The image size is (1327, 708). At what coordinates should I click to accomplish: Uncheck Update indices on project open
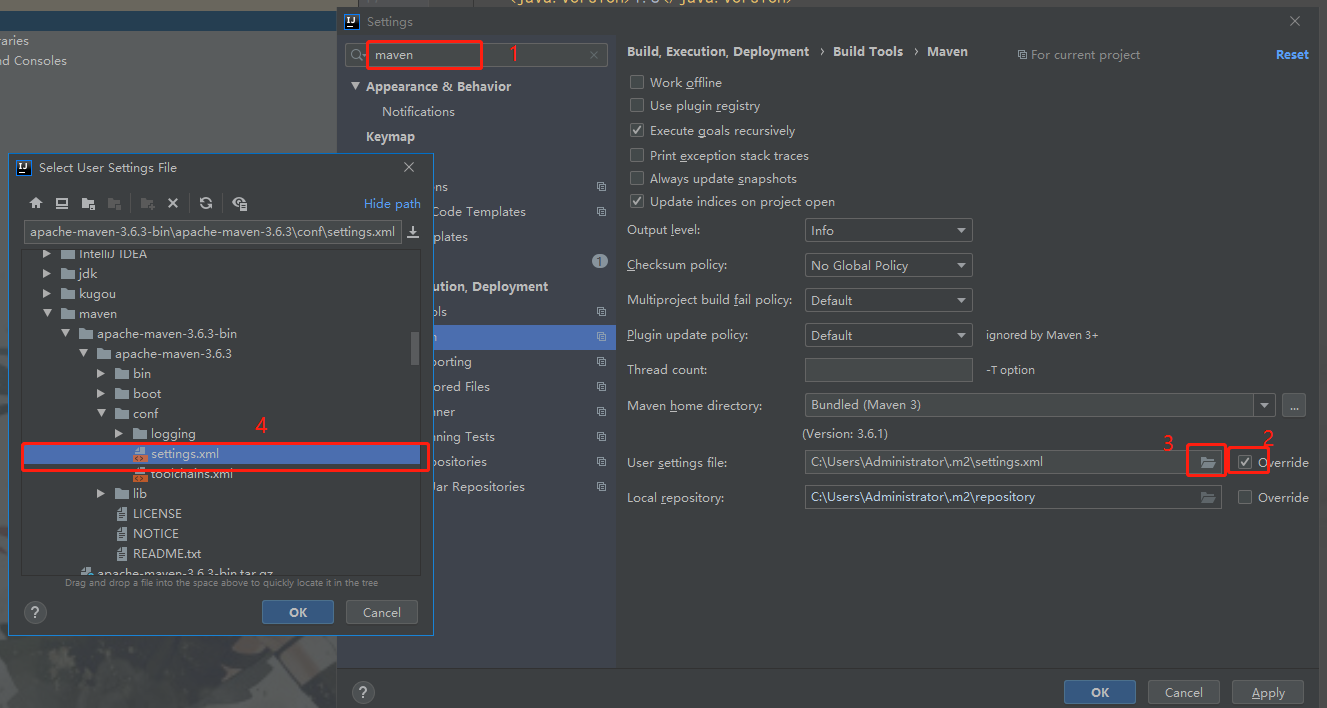pyautogui.click(x=637, y=201)
